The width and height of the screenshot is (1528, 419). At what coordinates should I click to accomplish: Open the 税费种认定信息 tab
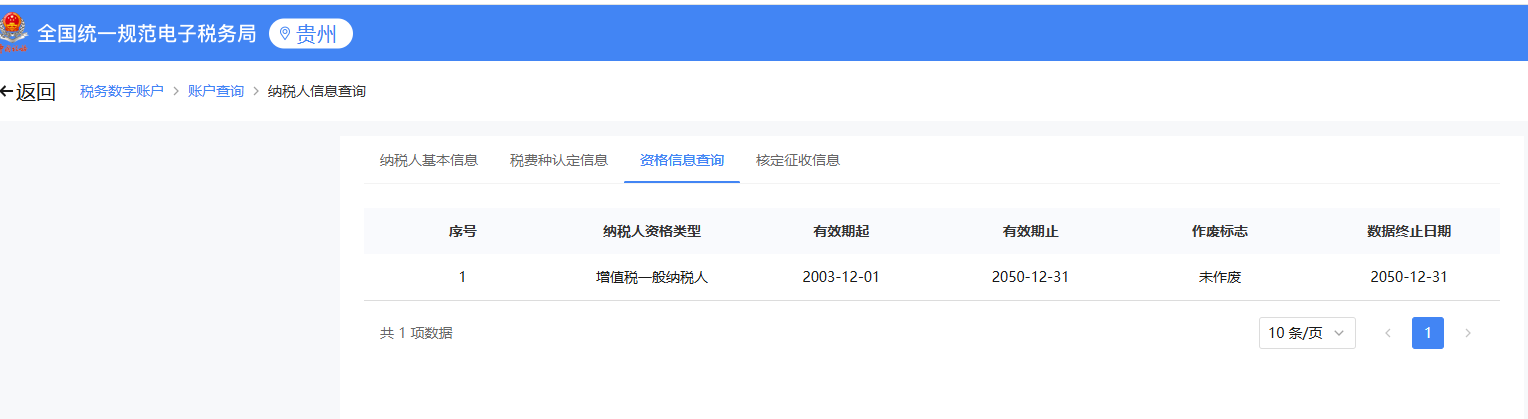(558, 160)
